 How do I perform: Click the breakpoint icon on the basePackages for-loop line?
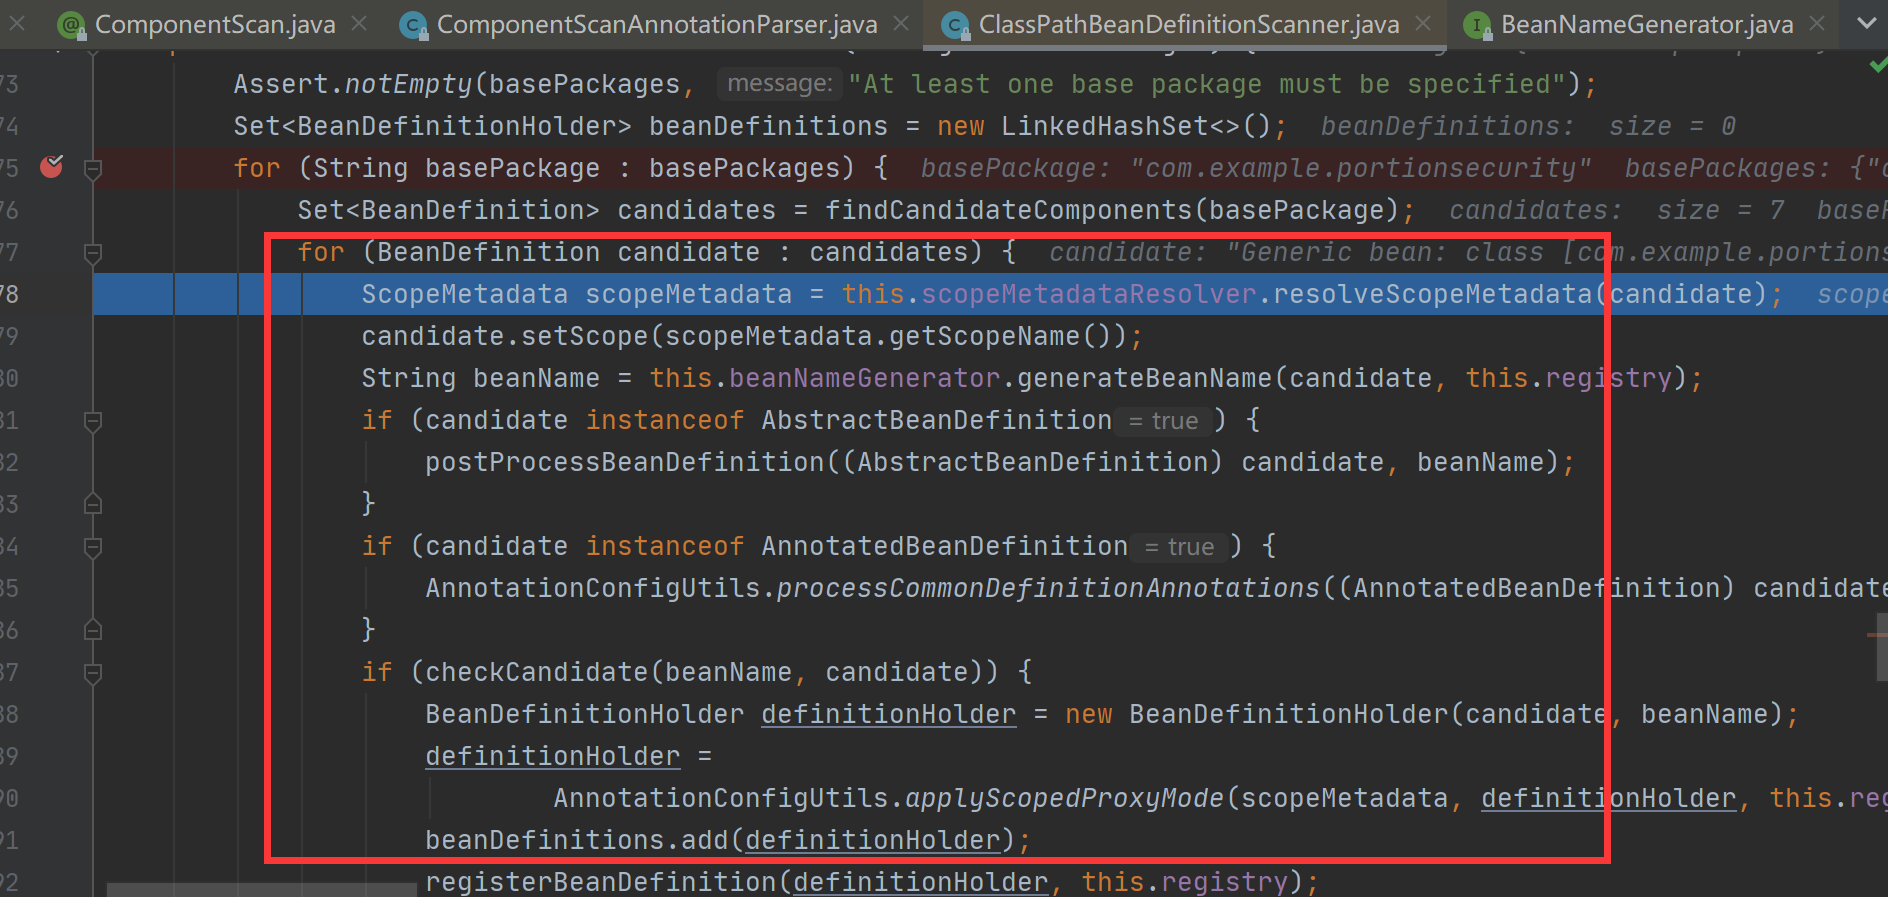[x=52, y=166]
